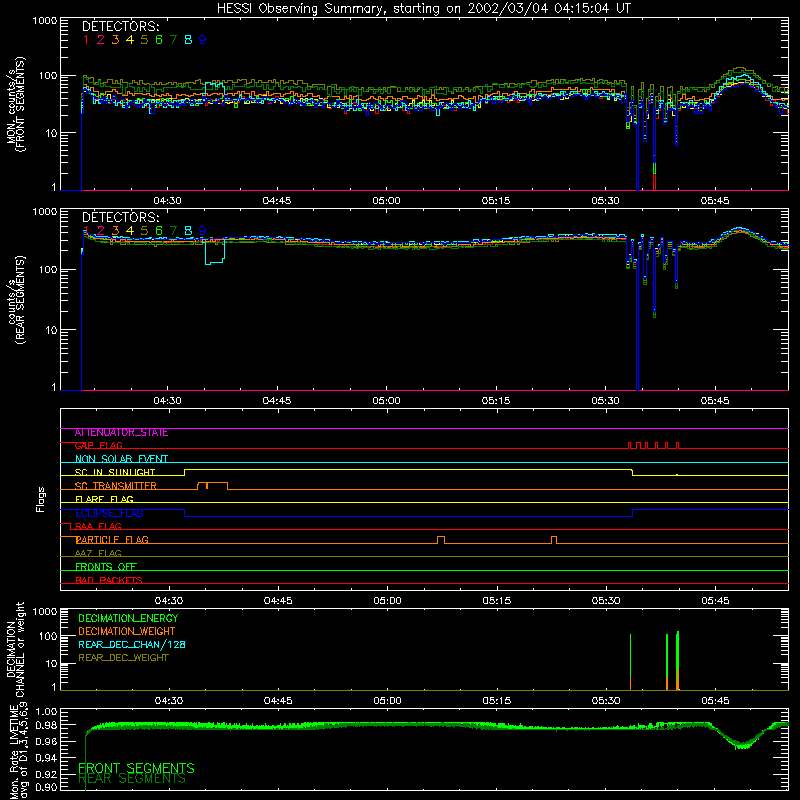Image resolution: width=800 pixels, height=800 pixels.
Task: Select orange detector 3 in rear segments legend
Action: tap(115, 231)
